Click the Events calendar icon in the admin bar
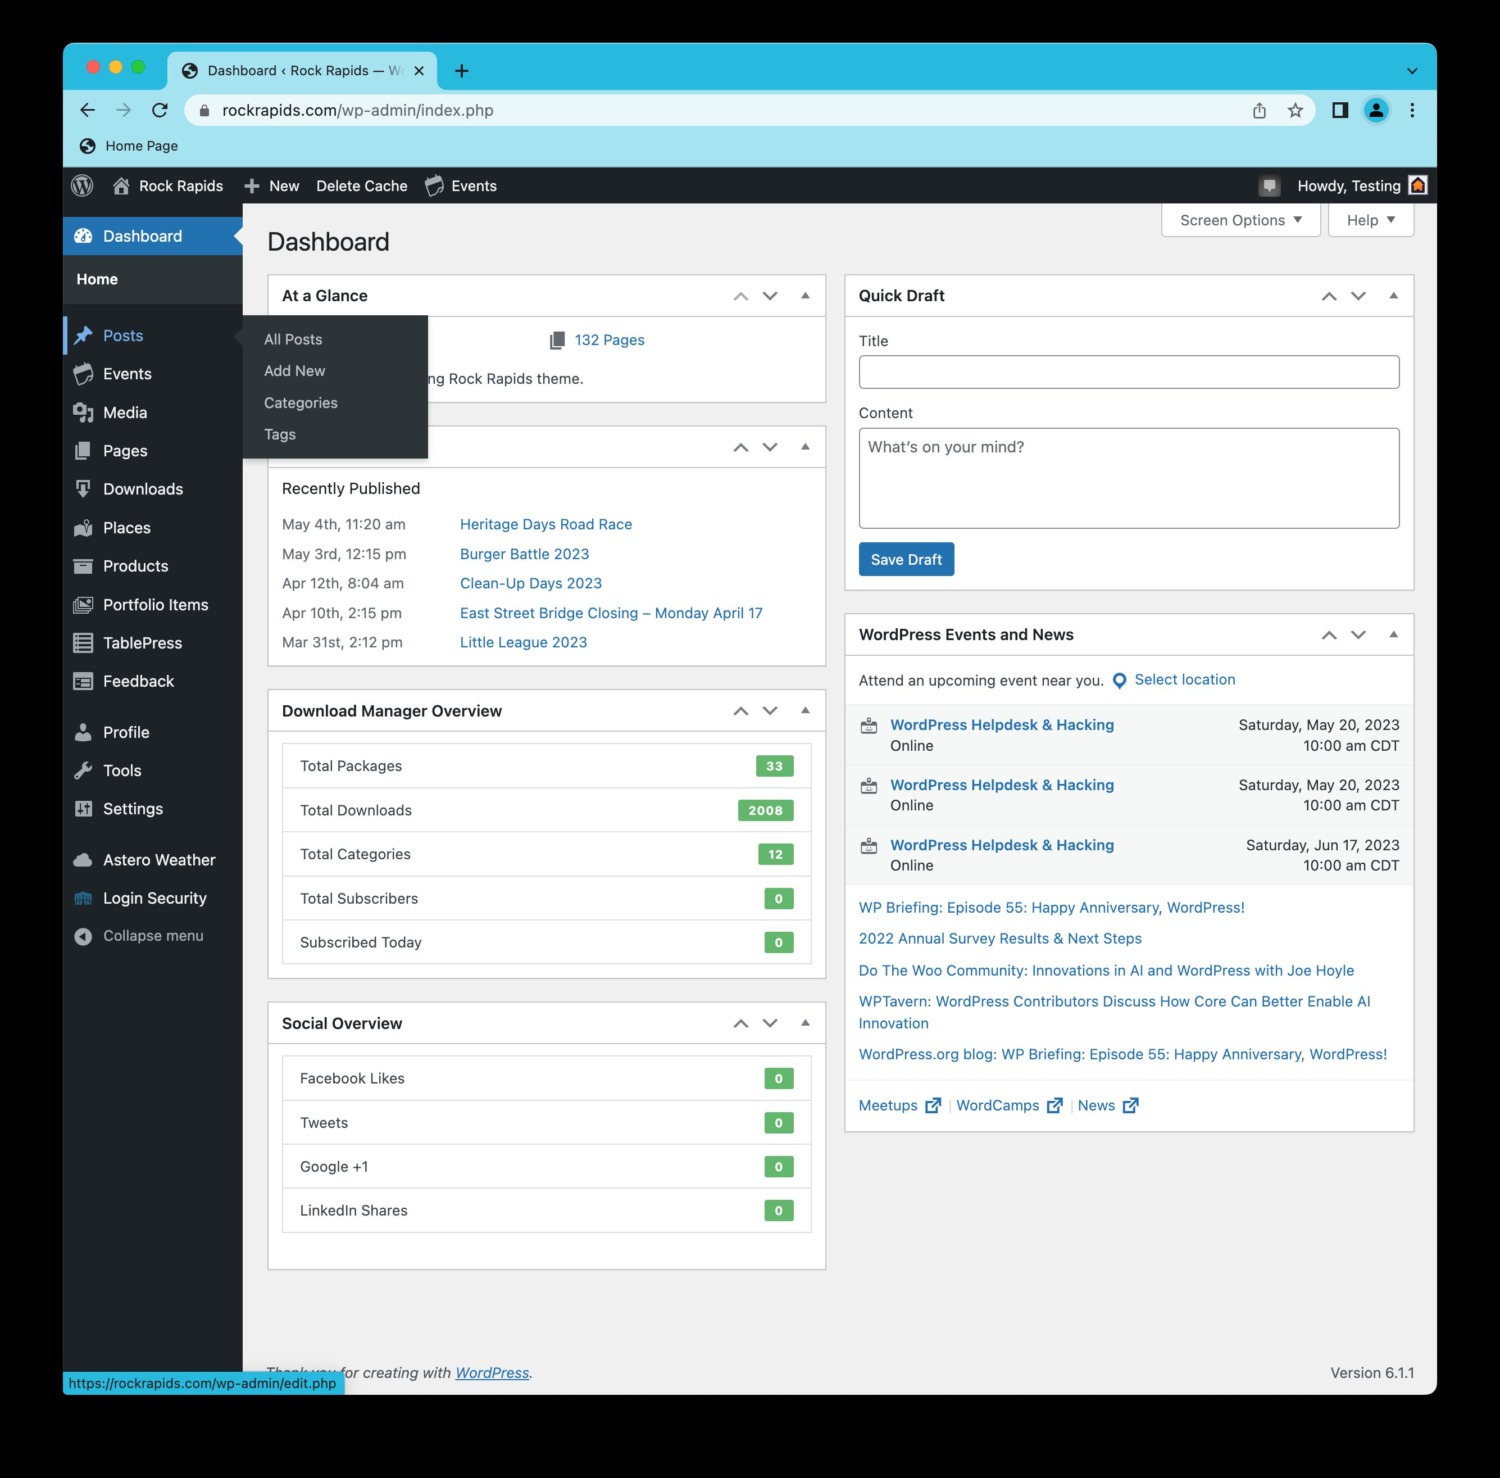Image resolution: width=1500 pixels, height=1478 pixels. [x=434, y=186]
